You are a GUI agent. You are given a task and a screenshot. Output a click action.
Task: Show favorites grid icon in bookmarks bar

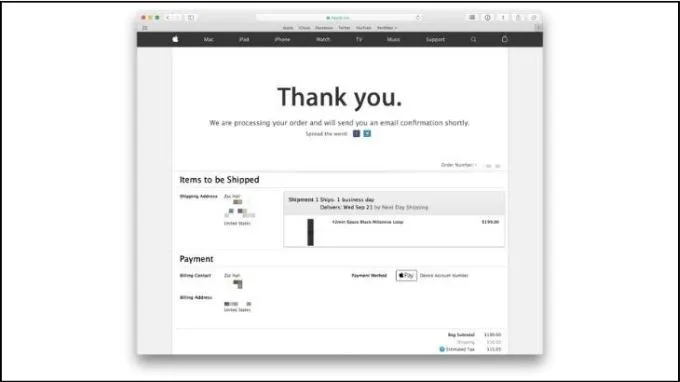click(145, 28)
